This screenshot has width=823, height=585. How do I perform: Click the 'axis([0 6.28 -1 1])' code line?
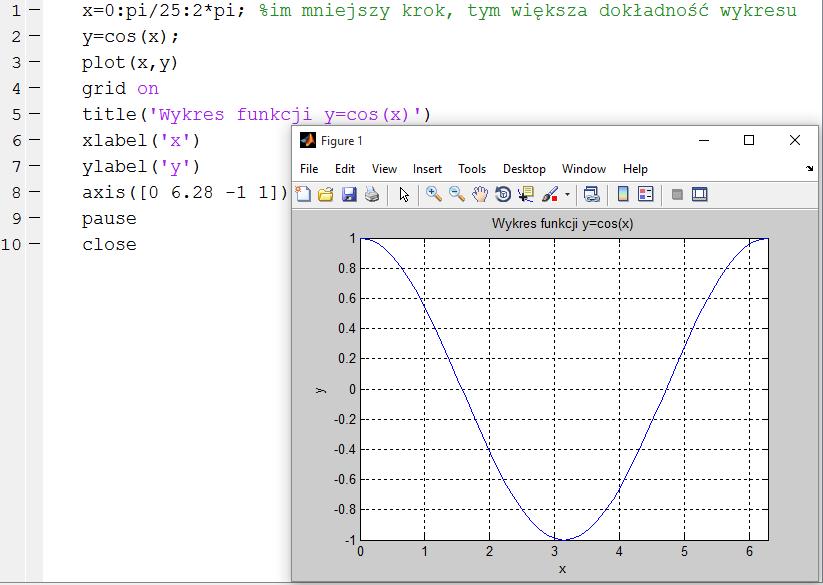[x=185, y=193]
